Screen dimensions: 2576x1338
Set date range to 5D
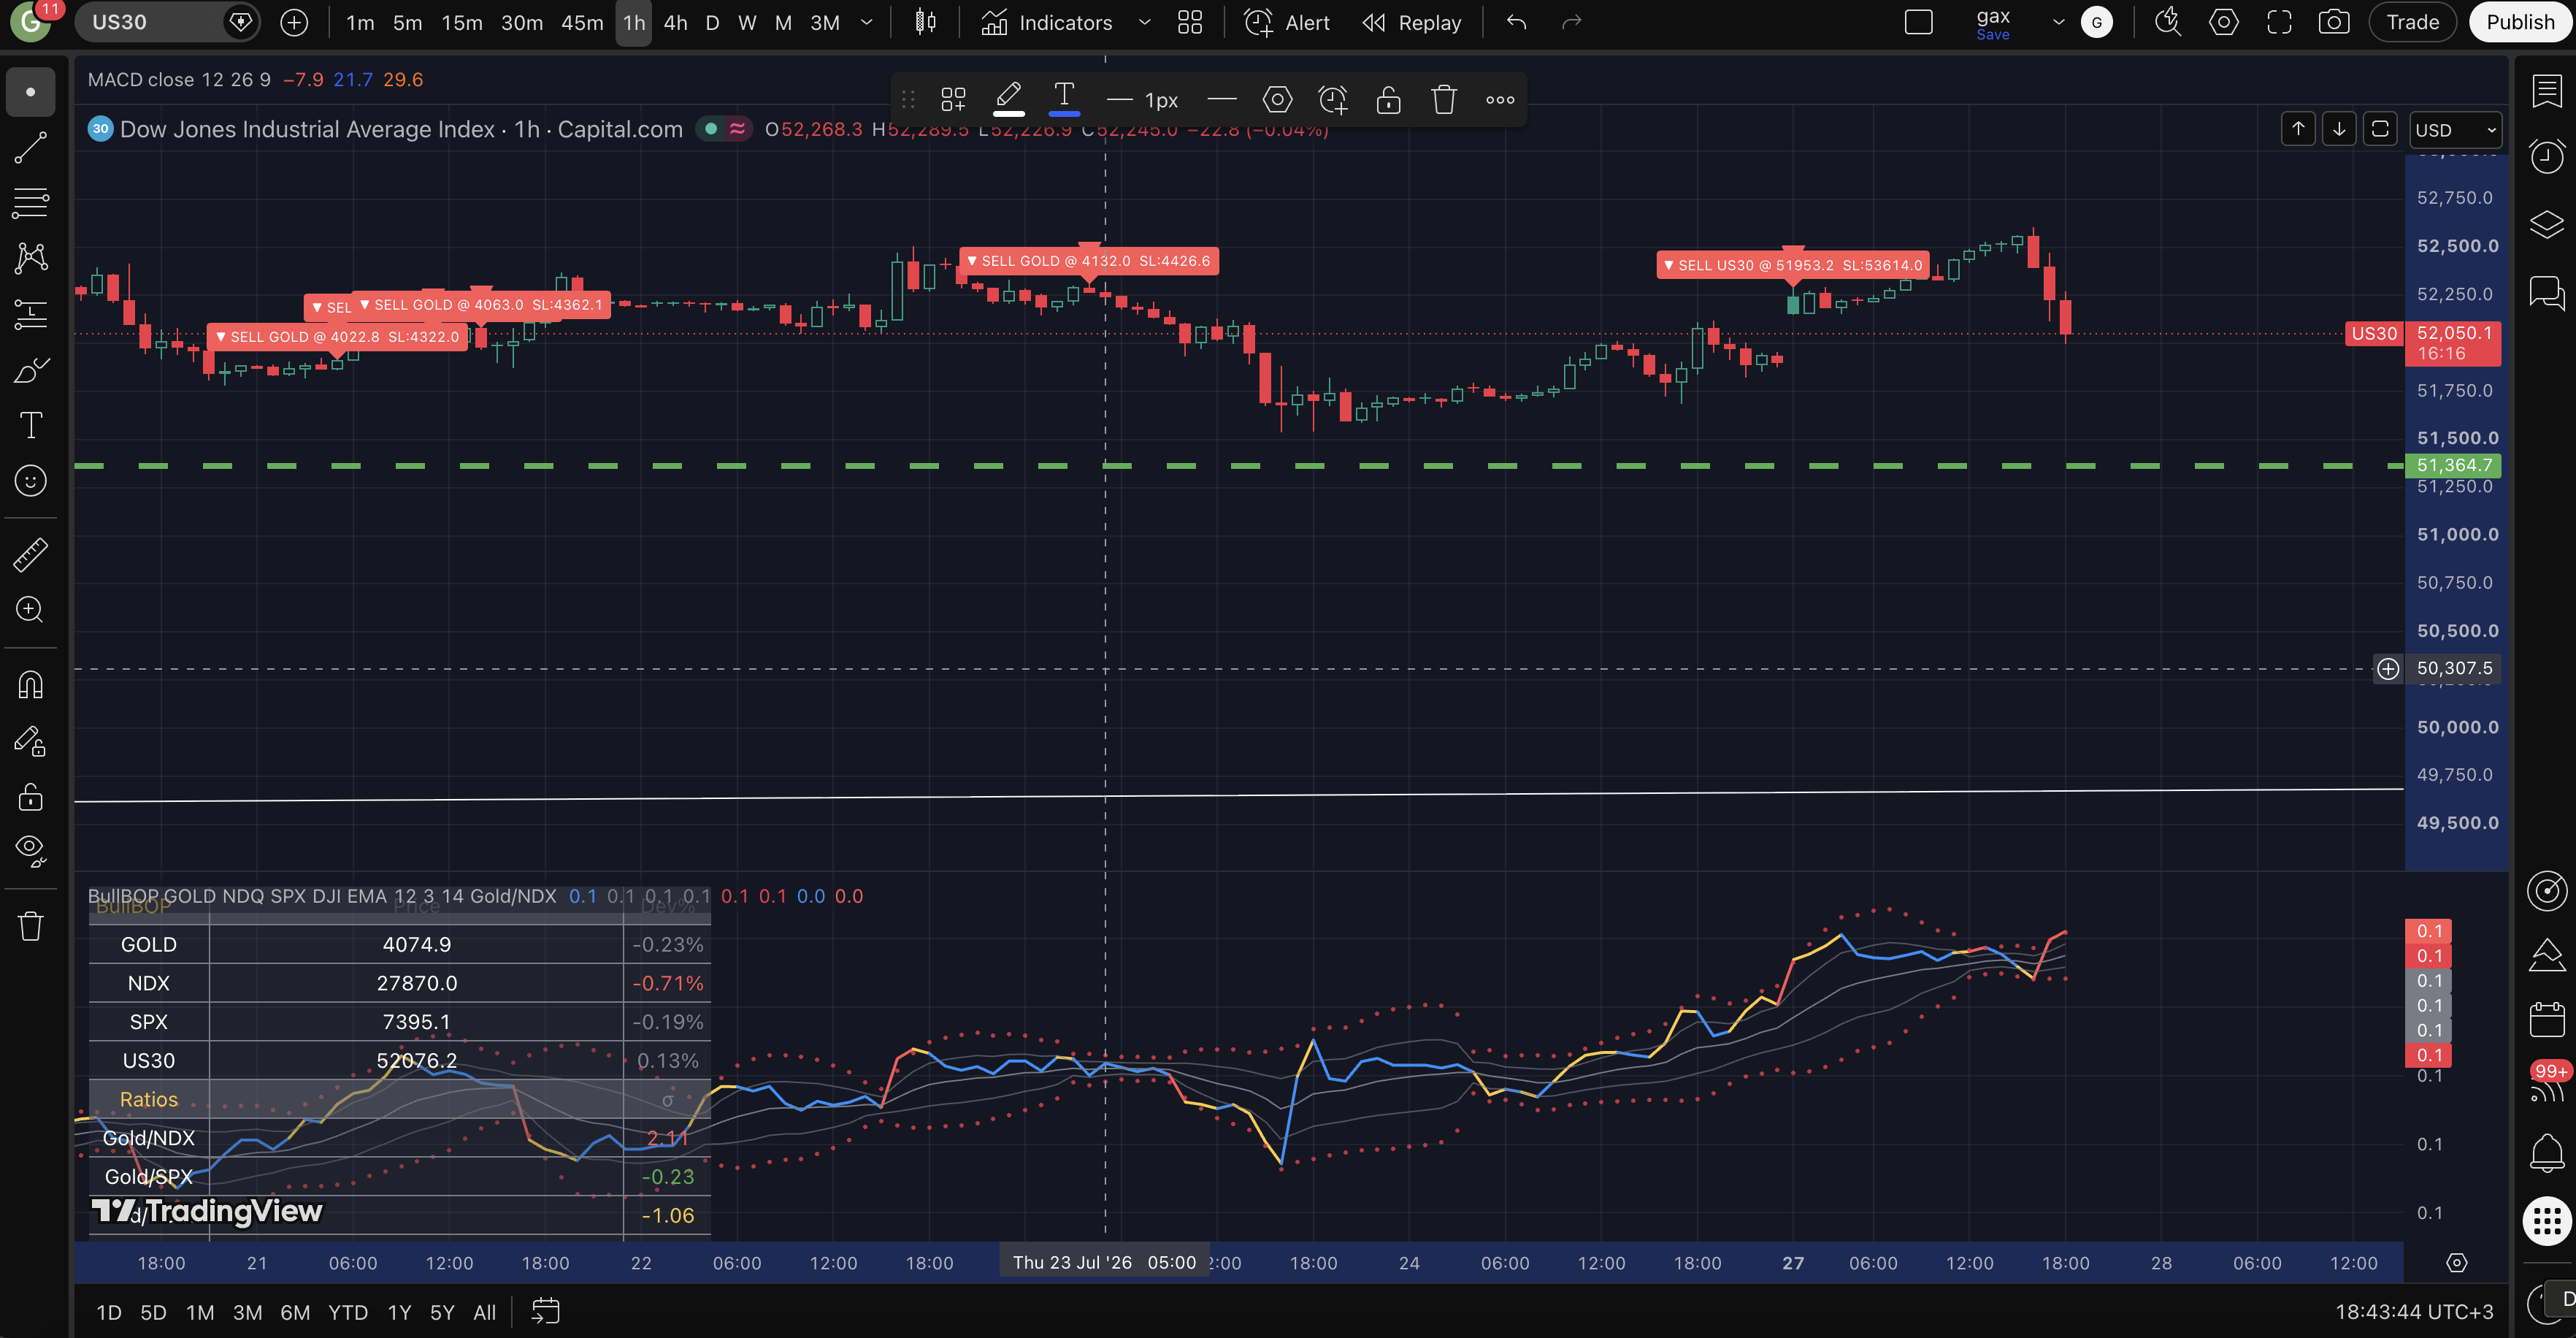(x=153, y=1312)
